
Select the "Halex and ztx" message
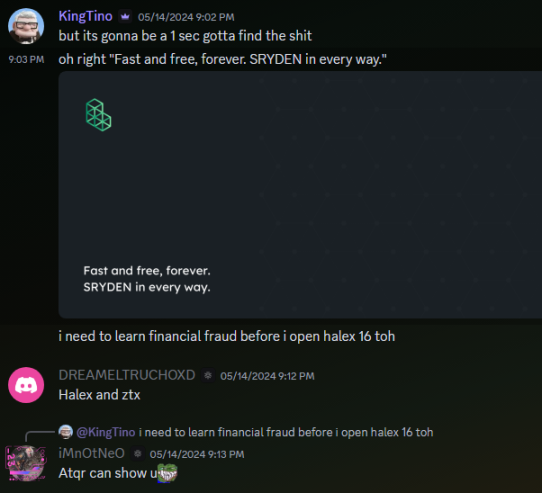click(x=99, y=395)
